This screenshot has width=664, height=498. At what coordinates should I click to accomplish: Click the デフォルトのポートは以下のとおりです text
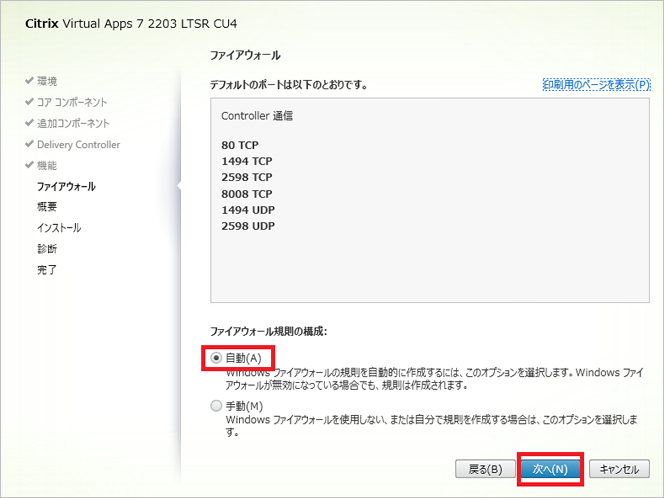tap(288, 85)
